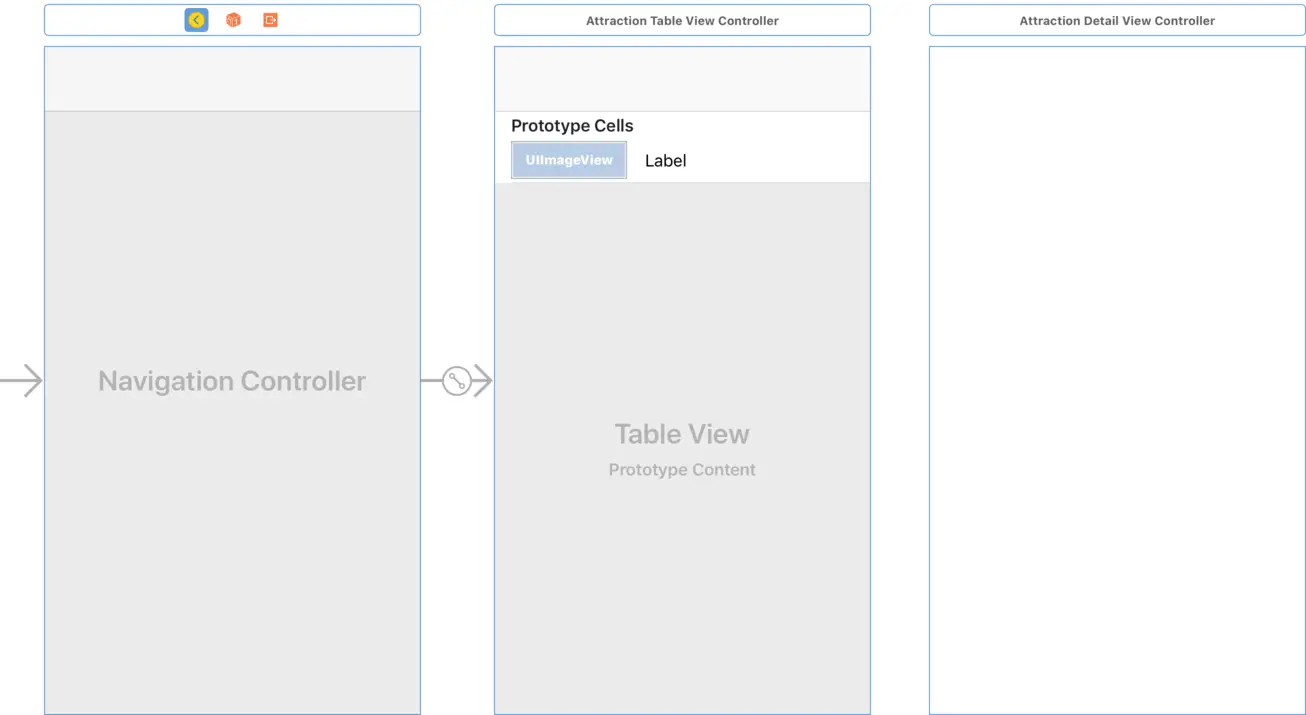Select the Attraction Detail view canvas
This screenshot has width=1306, height=715.
click(x=1117, y=380)
